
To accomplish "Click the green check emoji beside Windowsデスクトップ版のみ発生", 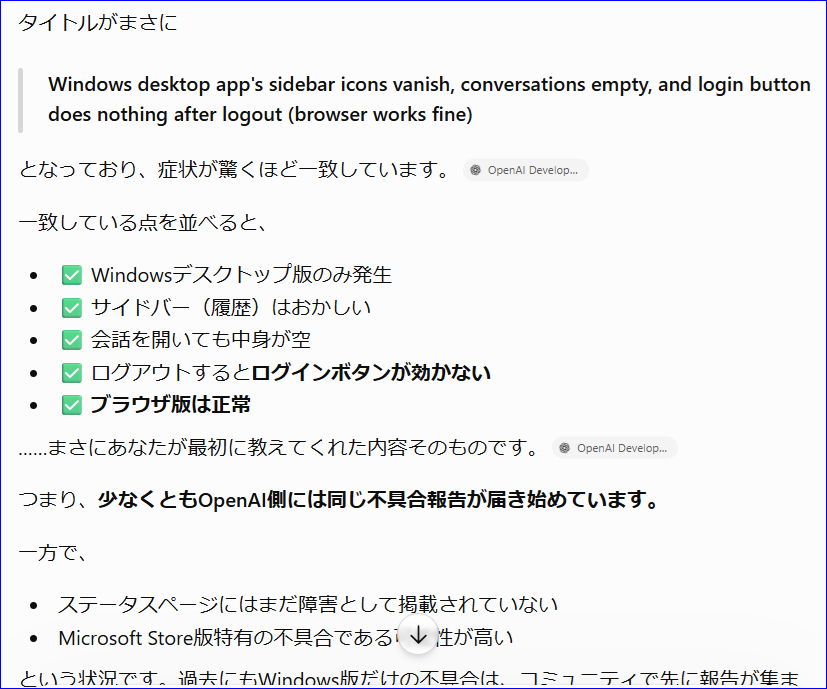I will click(72, 275).
